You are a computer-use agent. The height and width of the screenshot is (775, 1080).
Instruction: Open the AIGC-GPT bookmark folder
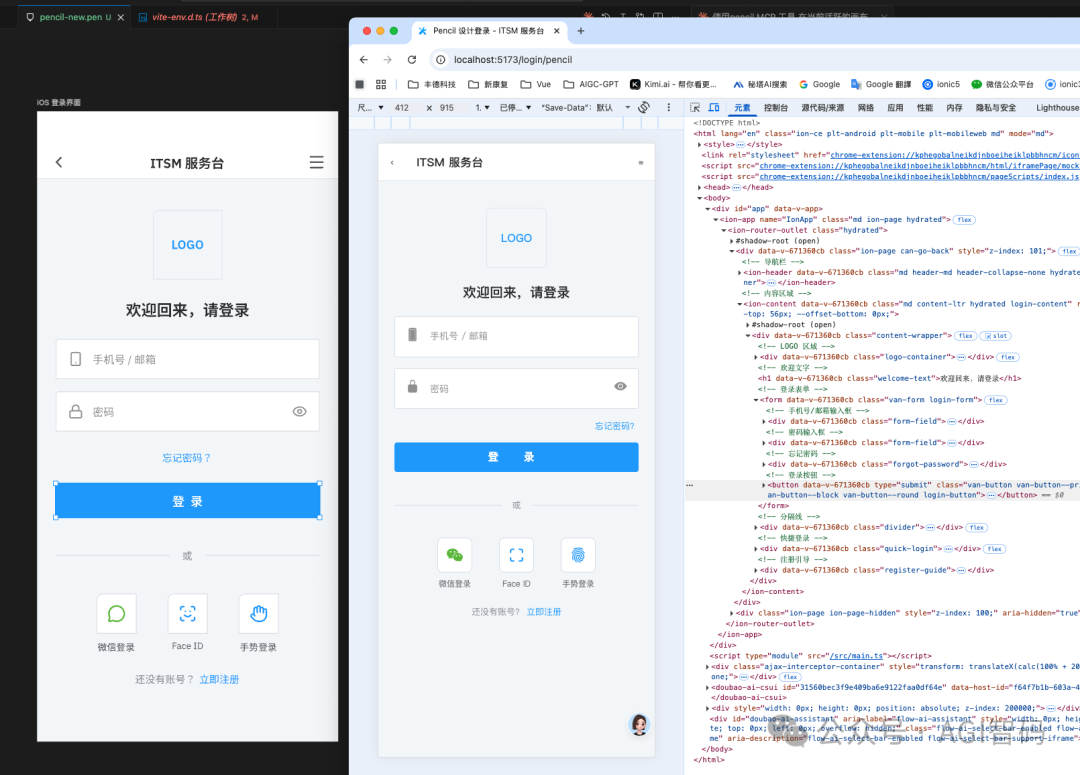(591, 84)
